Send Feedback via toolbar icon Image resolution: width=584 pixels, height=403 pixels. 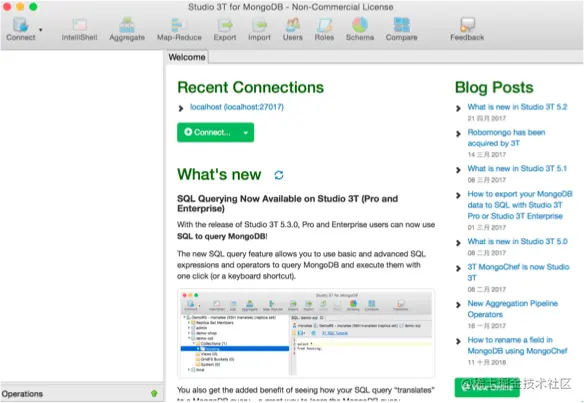(x=467, y=29)
